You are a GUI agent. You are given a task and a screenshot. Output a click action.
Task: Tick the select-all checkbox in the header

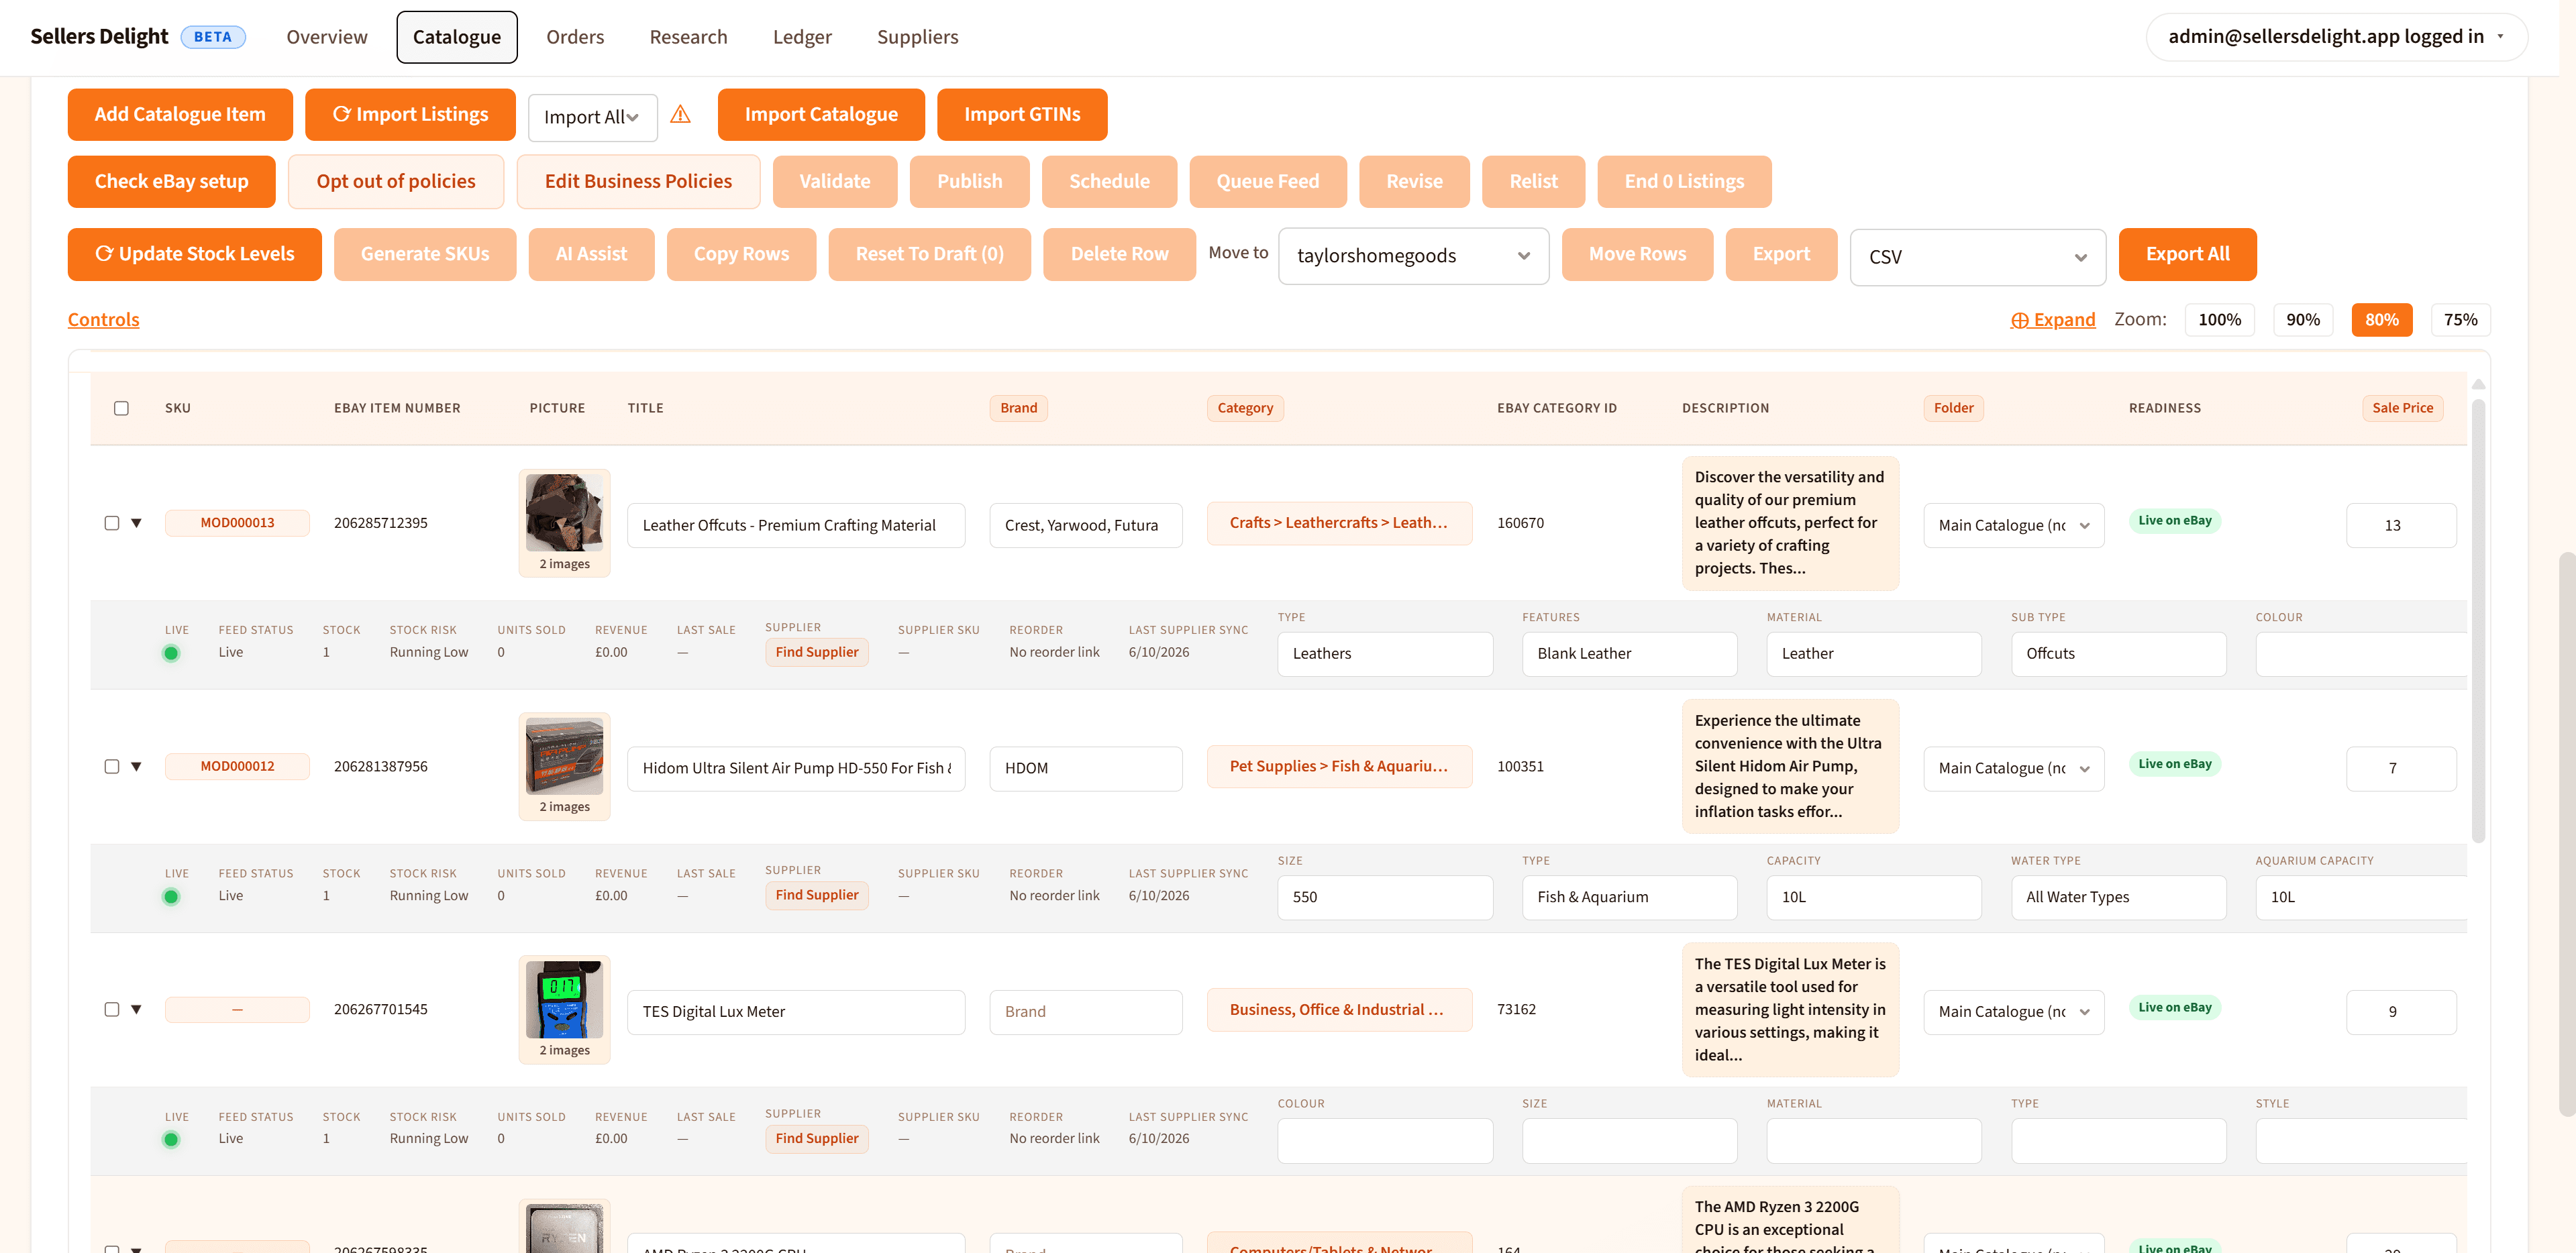click(121, 408)
